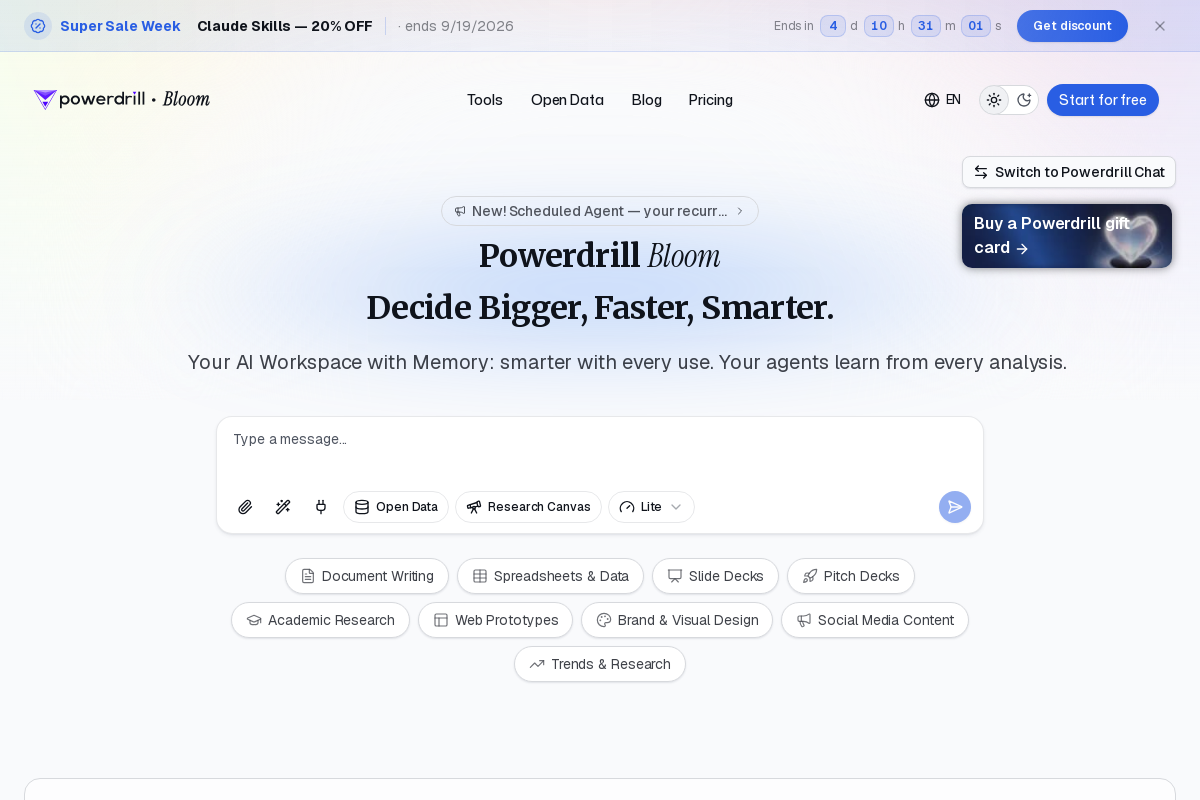Go to the Blog page
The height and width of the screenshot is (800, 1200).
tap(647, 100)
